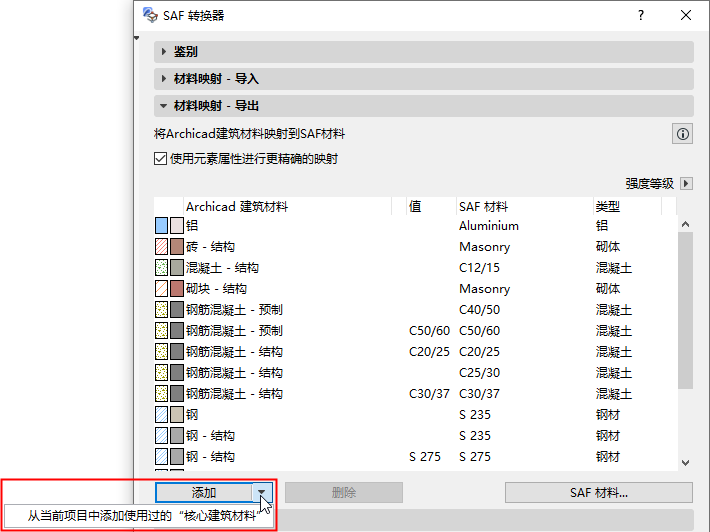
Task: Click hatch icon of 钢筋混凝土 - 结构 C25/30 row
Action: point(161,373)
